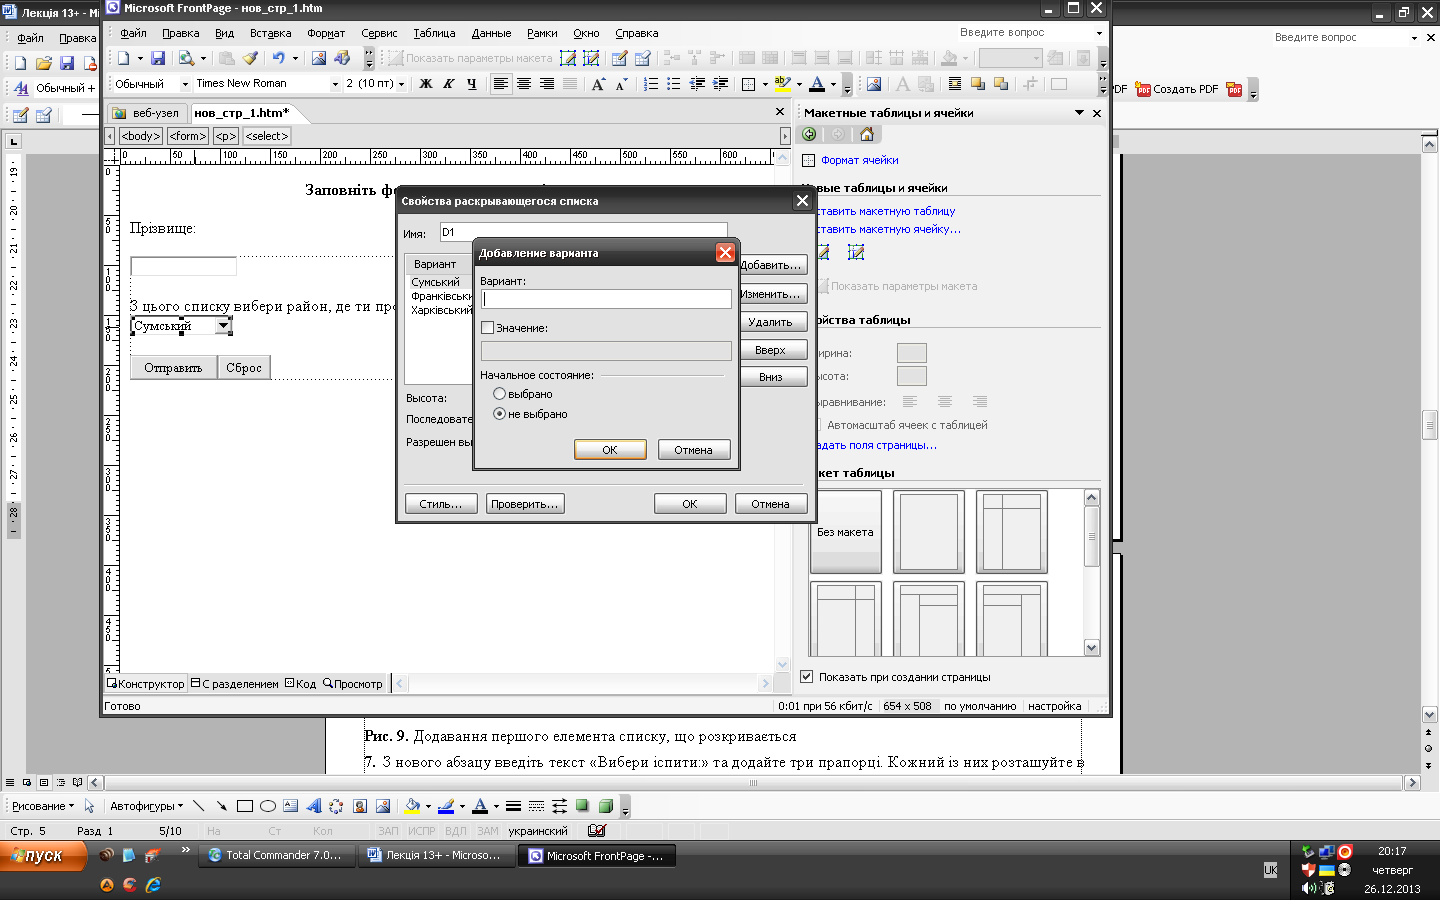Screen dimensions: 1440x900
Task: Toggle bold formatting (Ж) button
Action: (426, 84)
